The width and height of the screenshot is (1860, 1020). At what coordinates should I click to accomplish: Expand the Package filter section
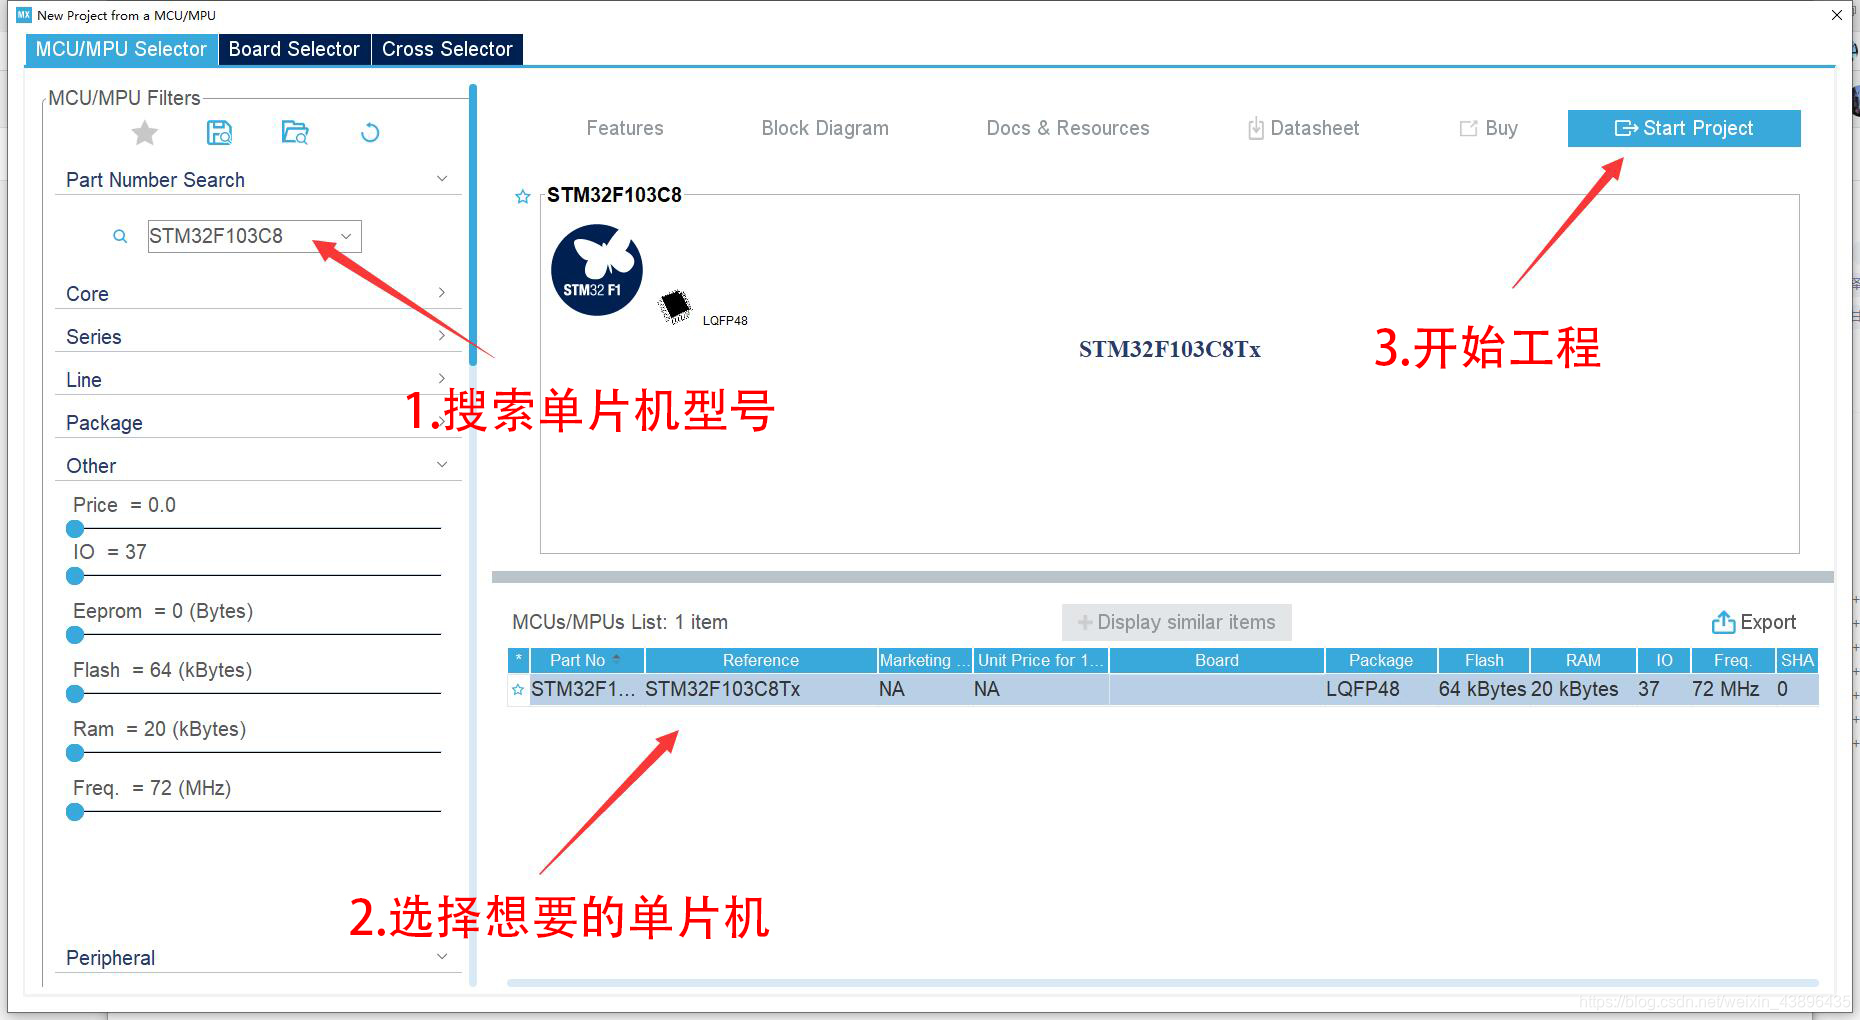pyautogui.click(x=442, y=421)
